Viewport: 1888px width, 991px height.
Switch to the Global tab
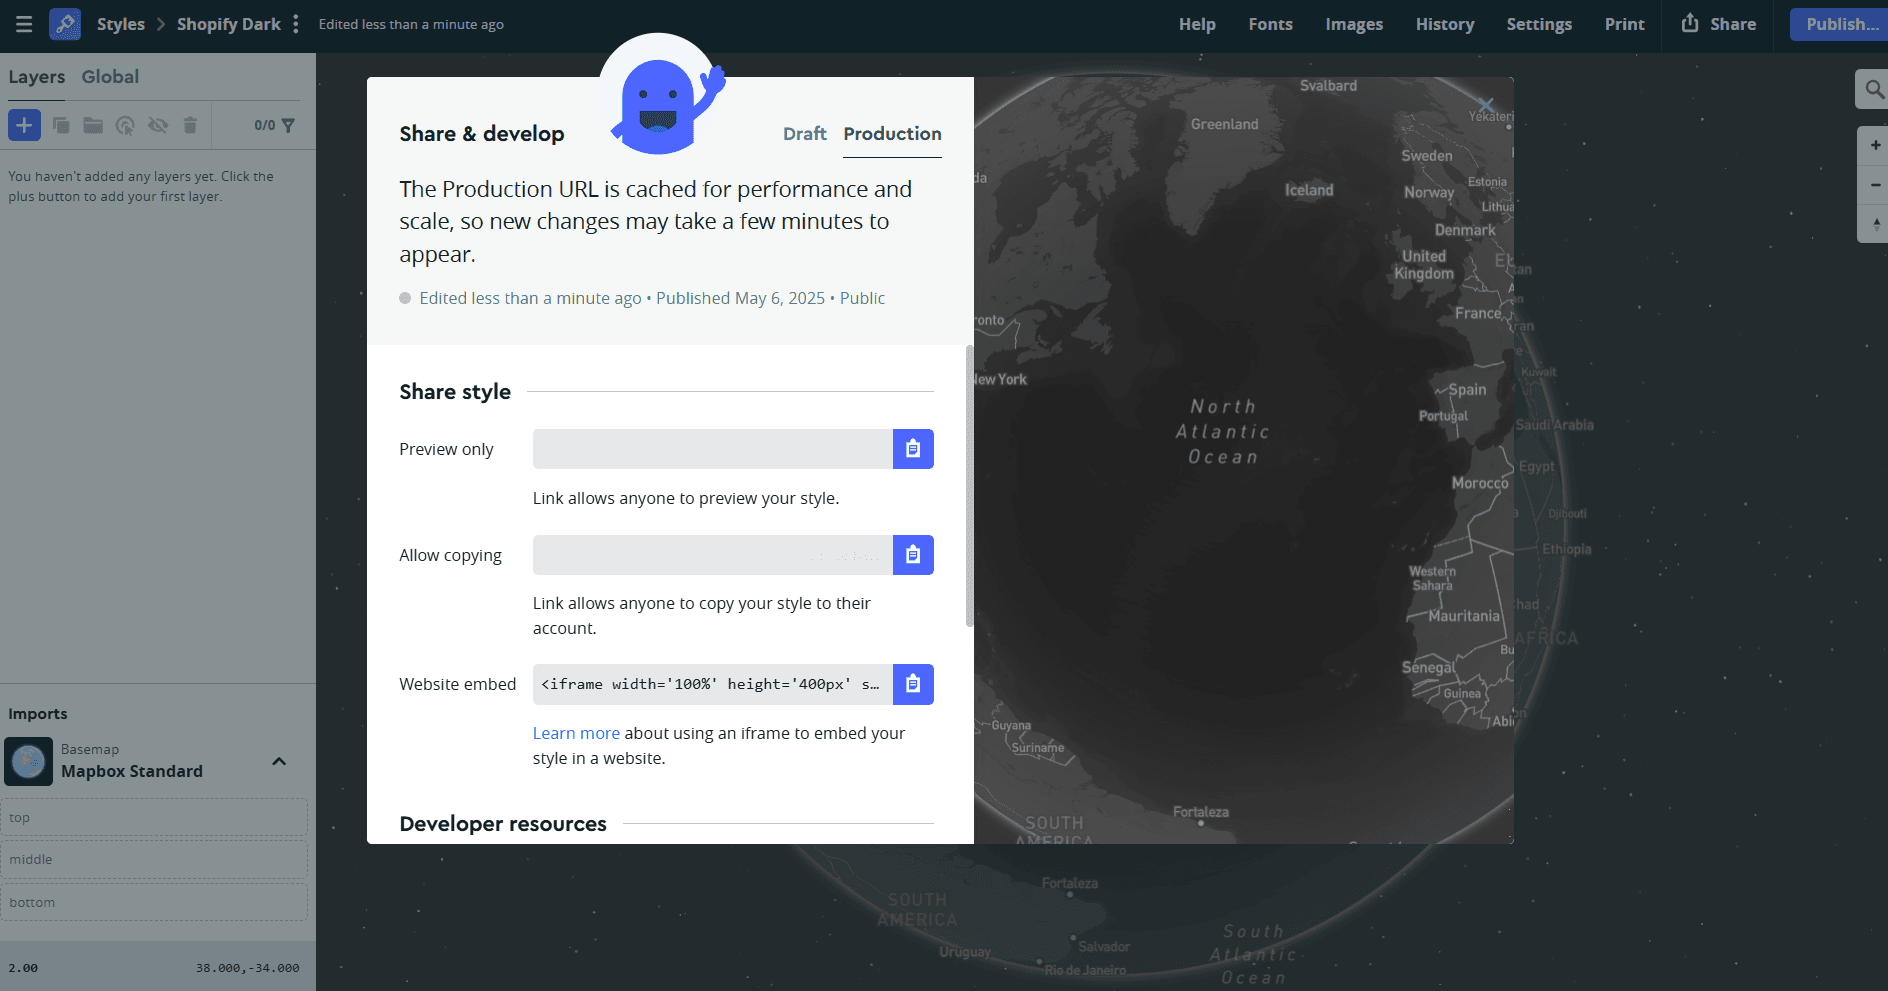pos(110,76)
